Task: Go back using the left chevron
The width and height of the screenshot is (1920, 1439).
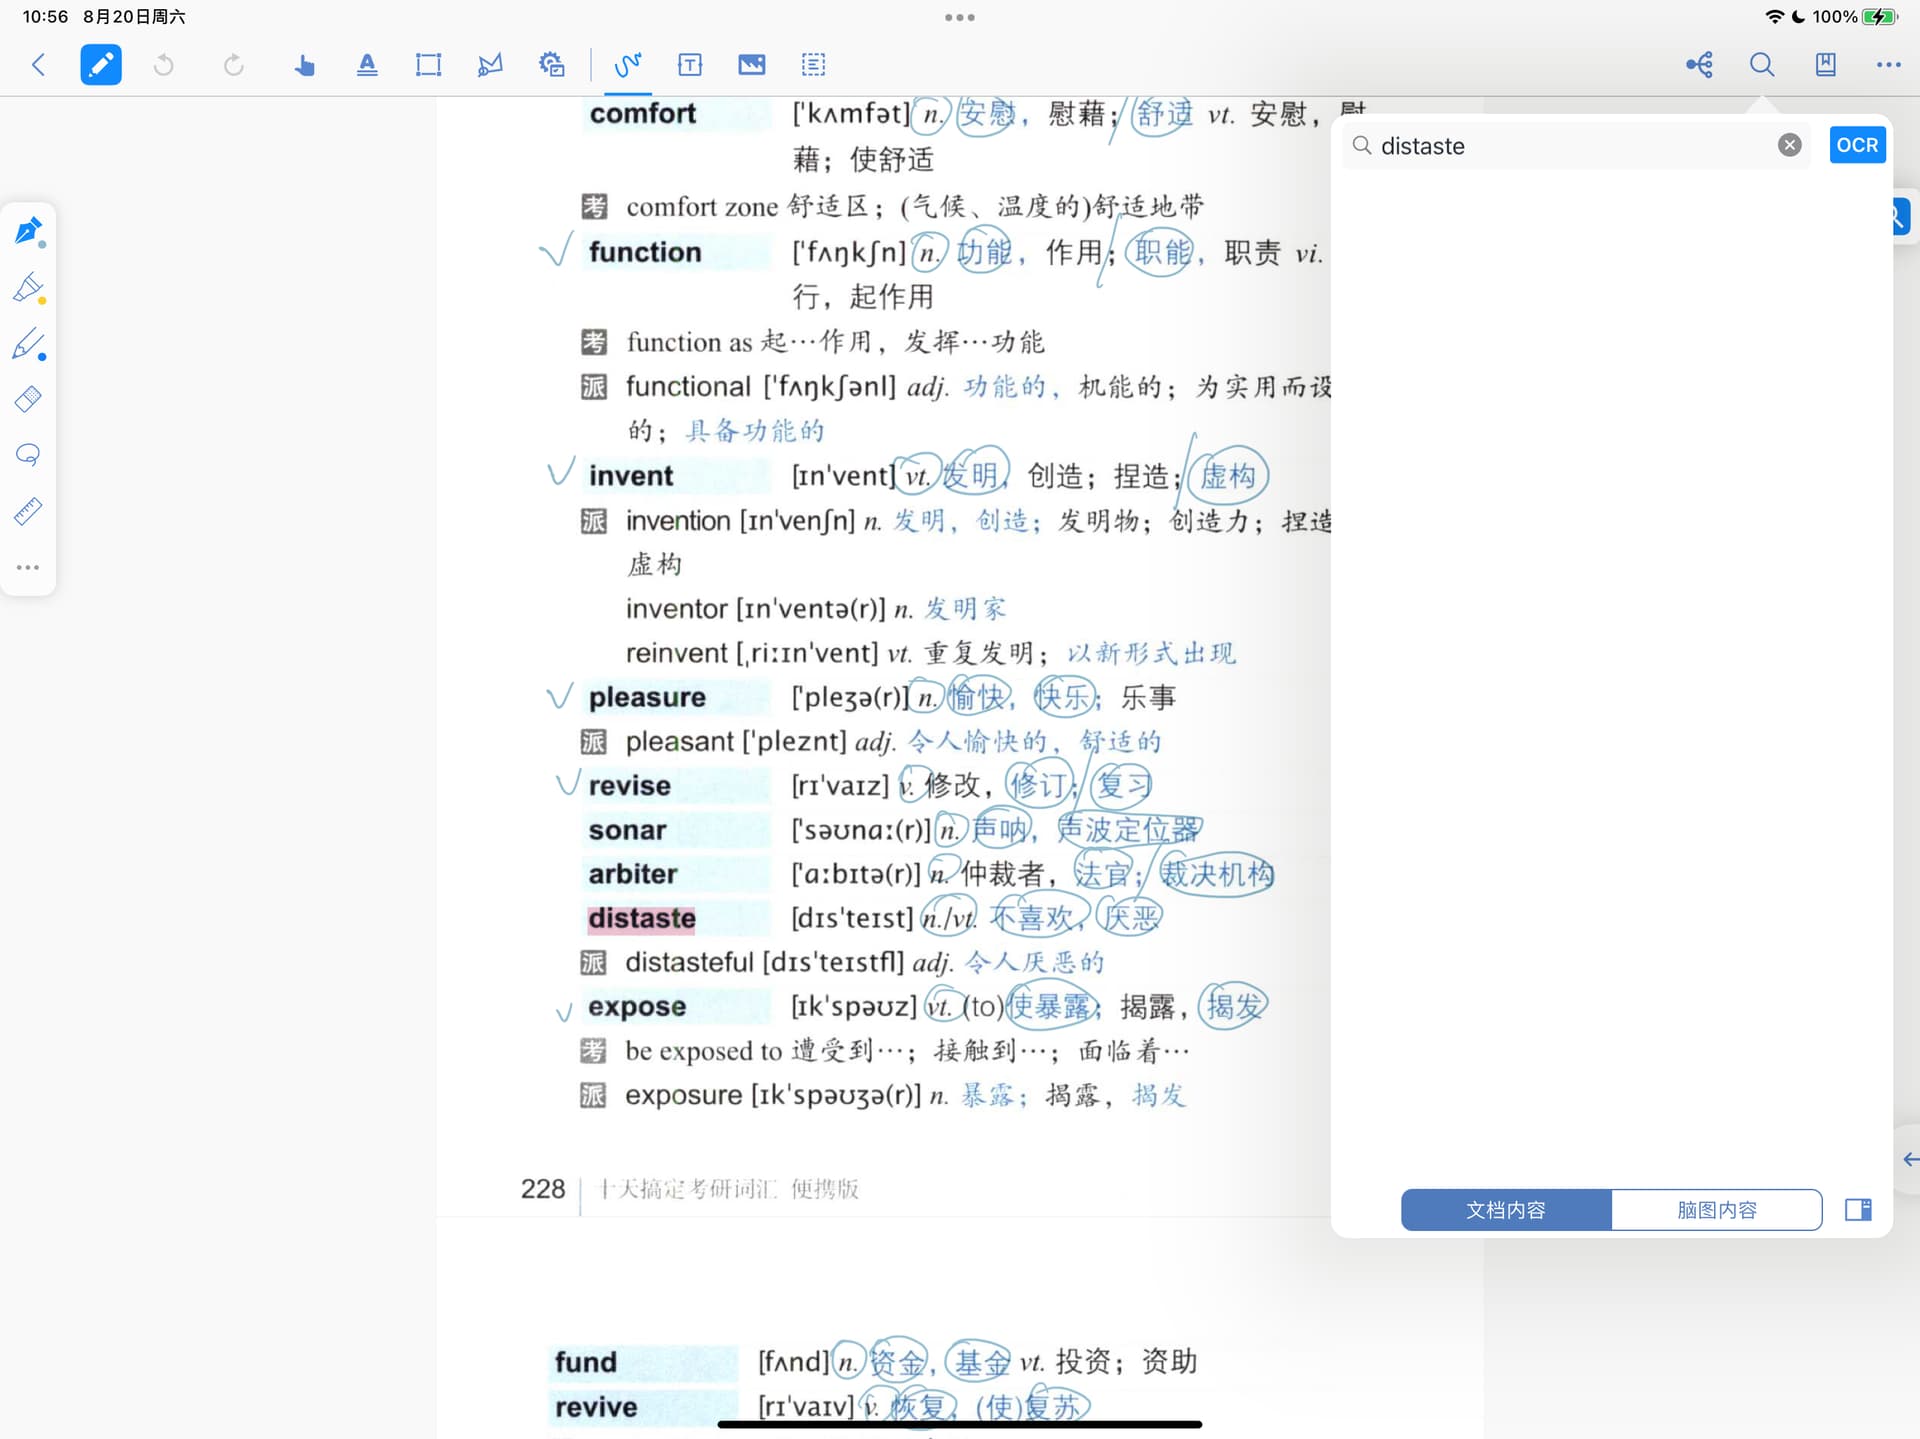Action: (38, 65)
